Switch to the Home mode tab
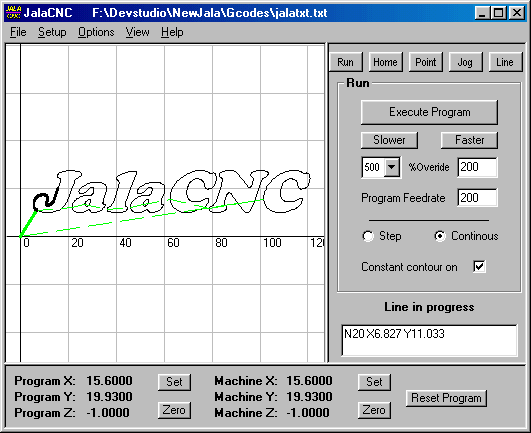 click(385, 62)
